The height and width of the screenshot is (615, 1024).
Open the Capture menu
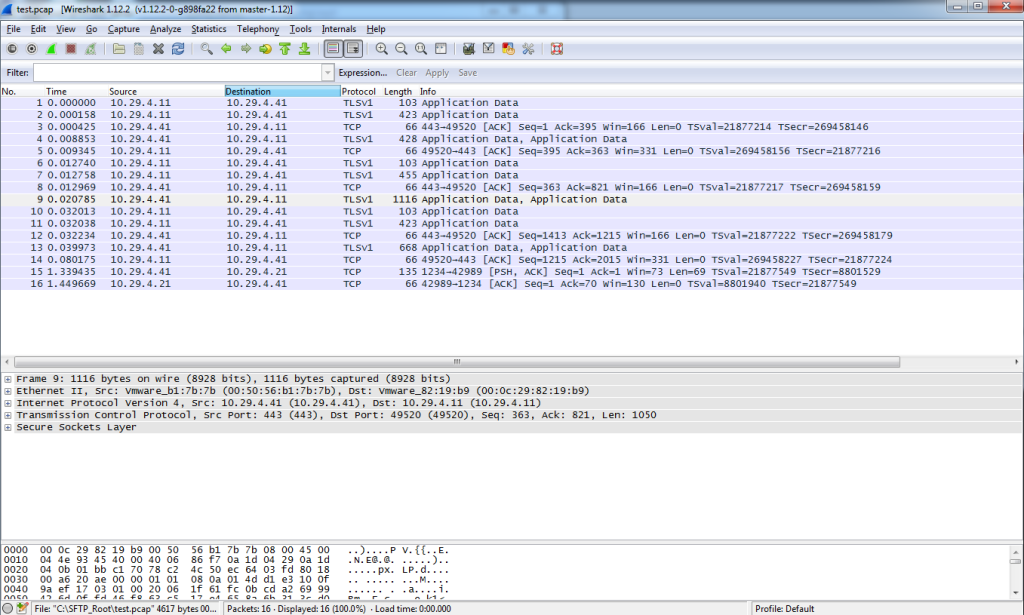click(x=123, y=29)
